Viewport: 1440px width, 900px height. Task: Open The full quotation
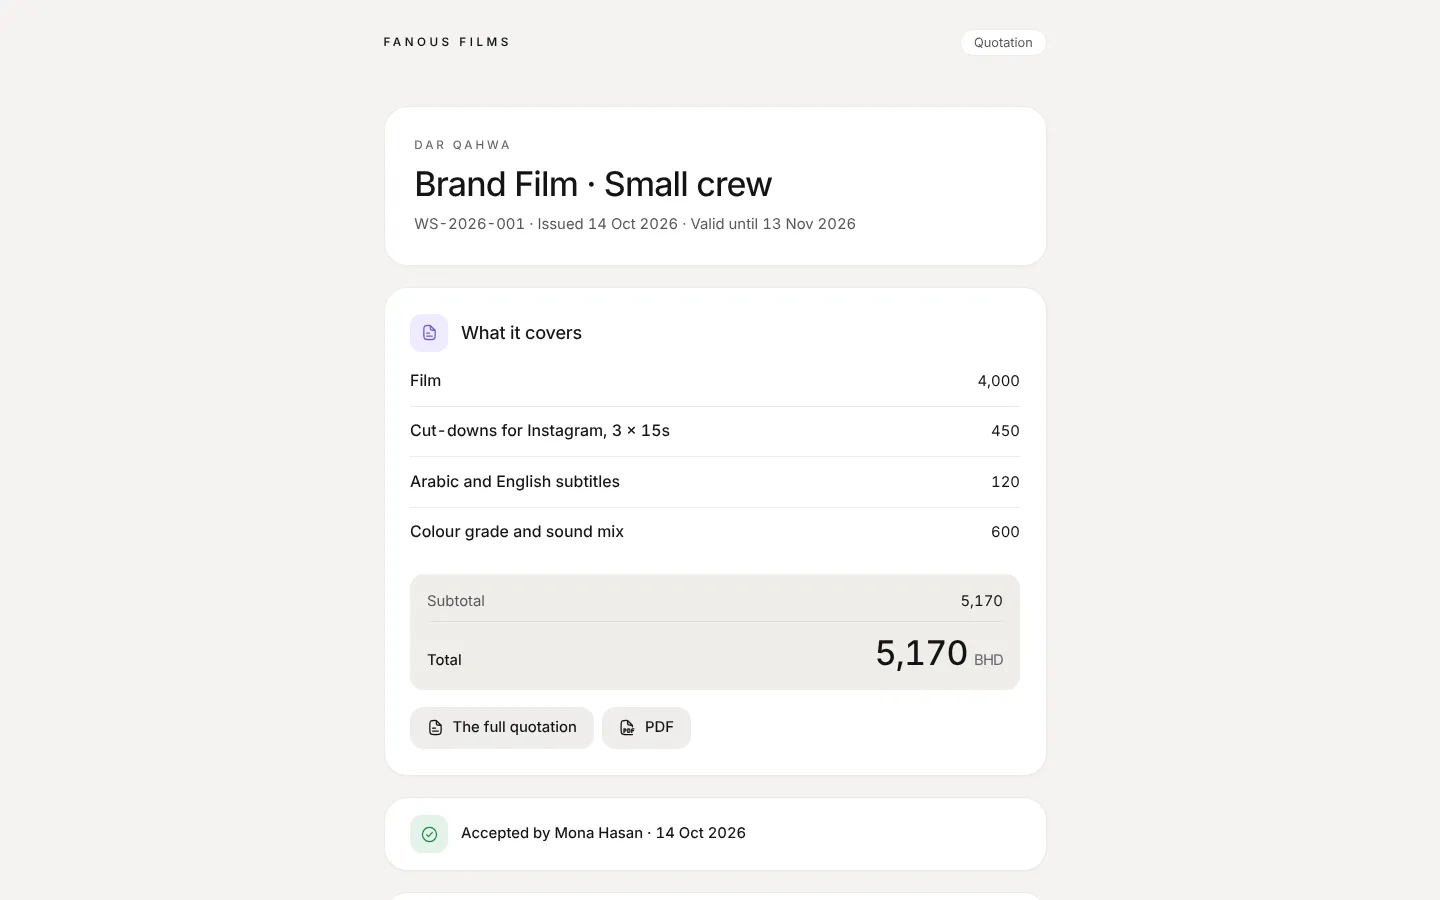point(502,728)
